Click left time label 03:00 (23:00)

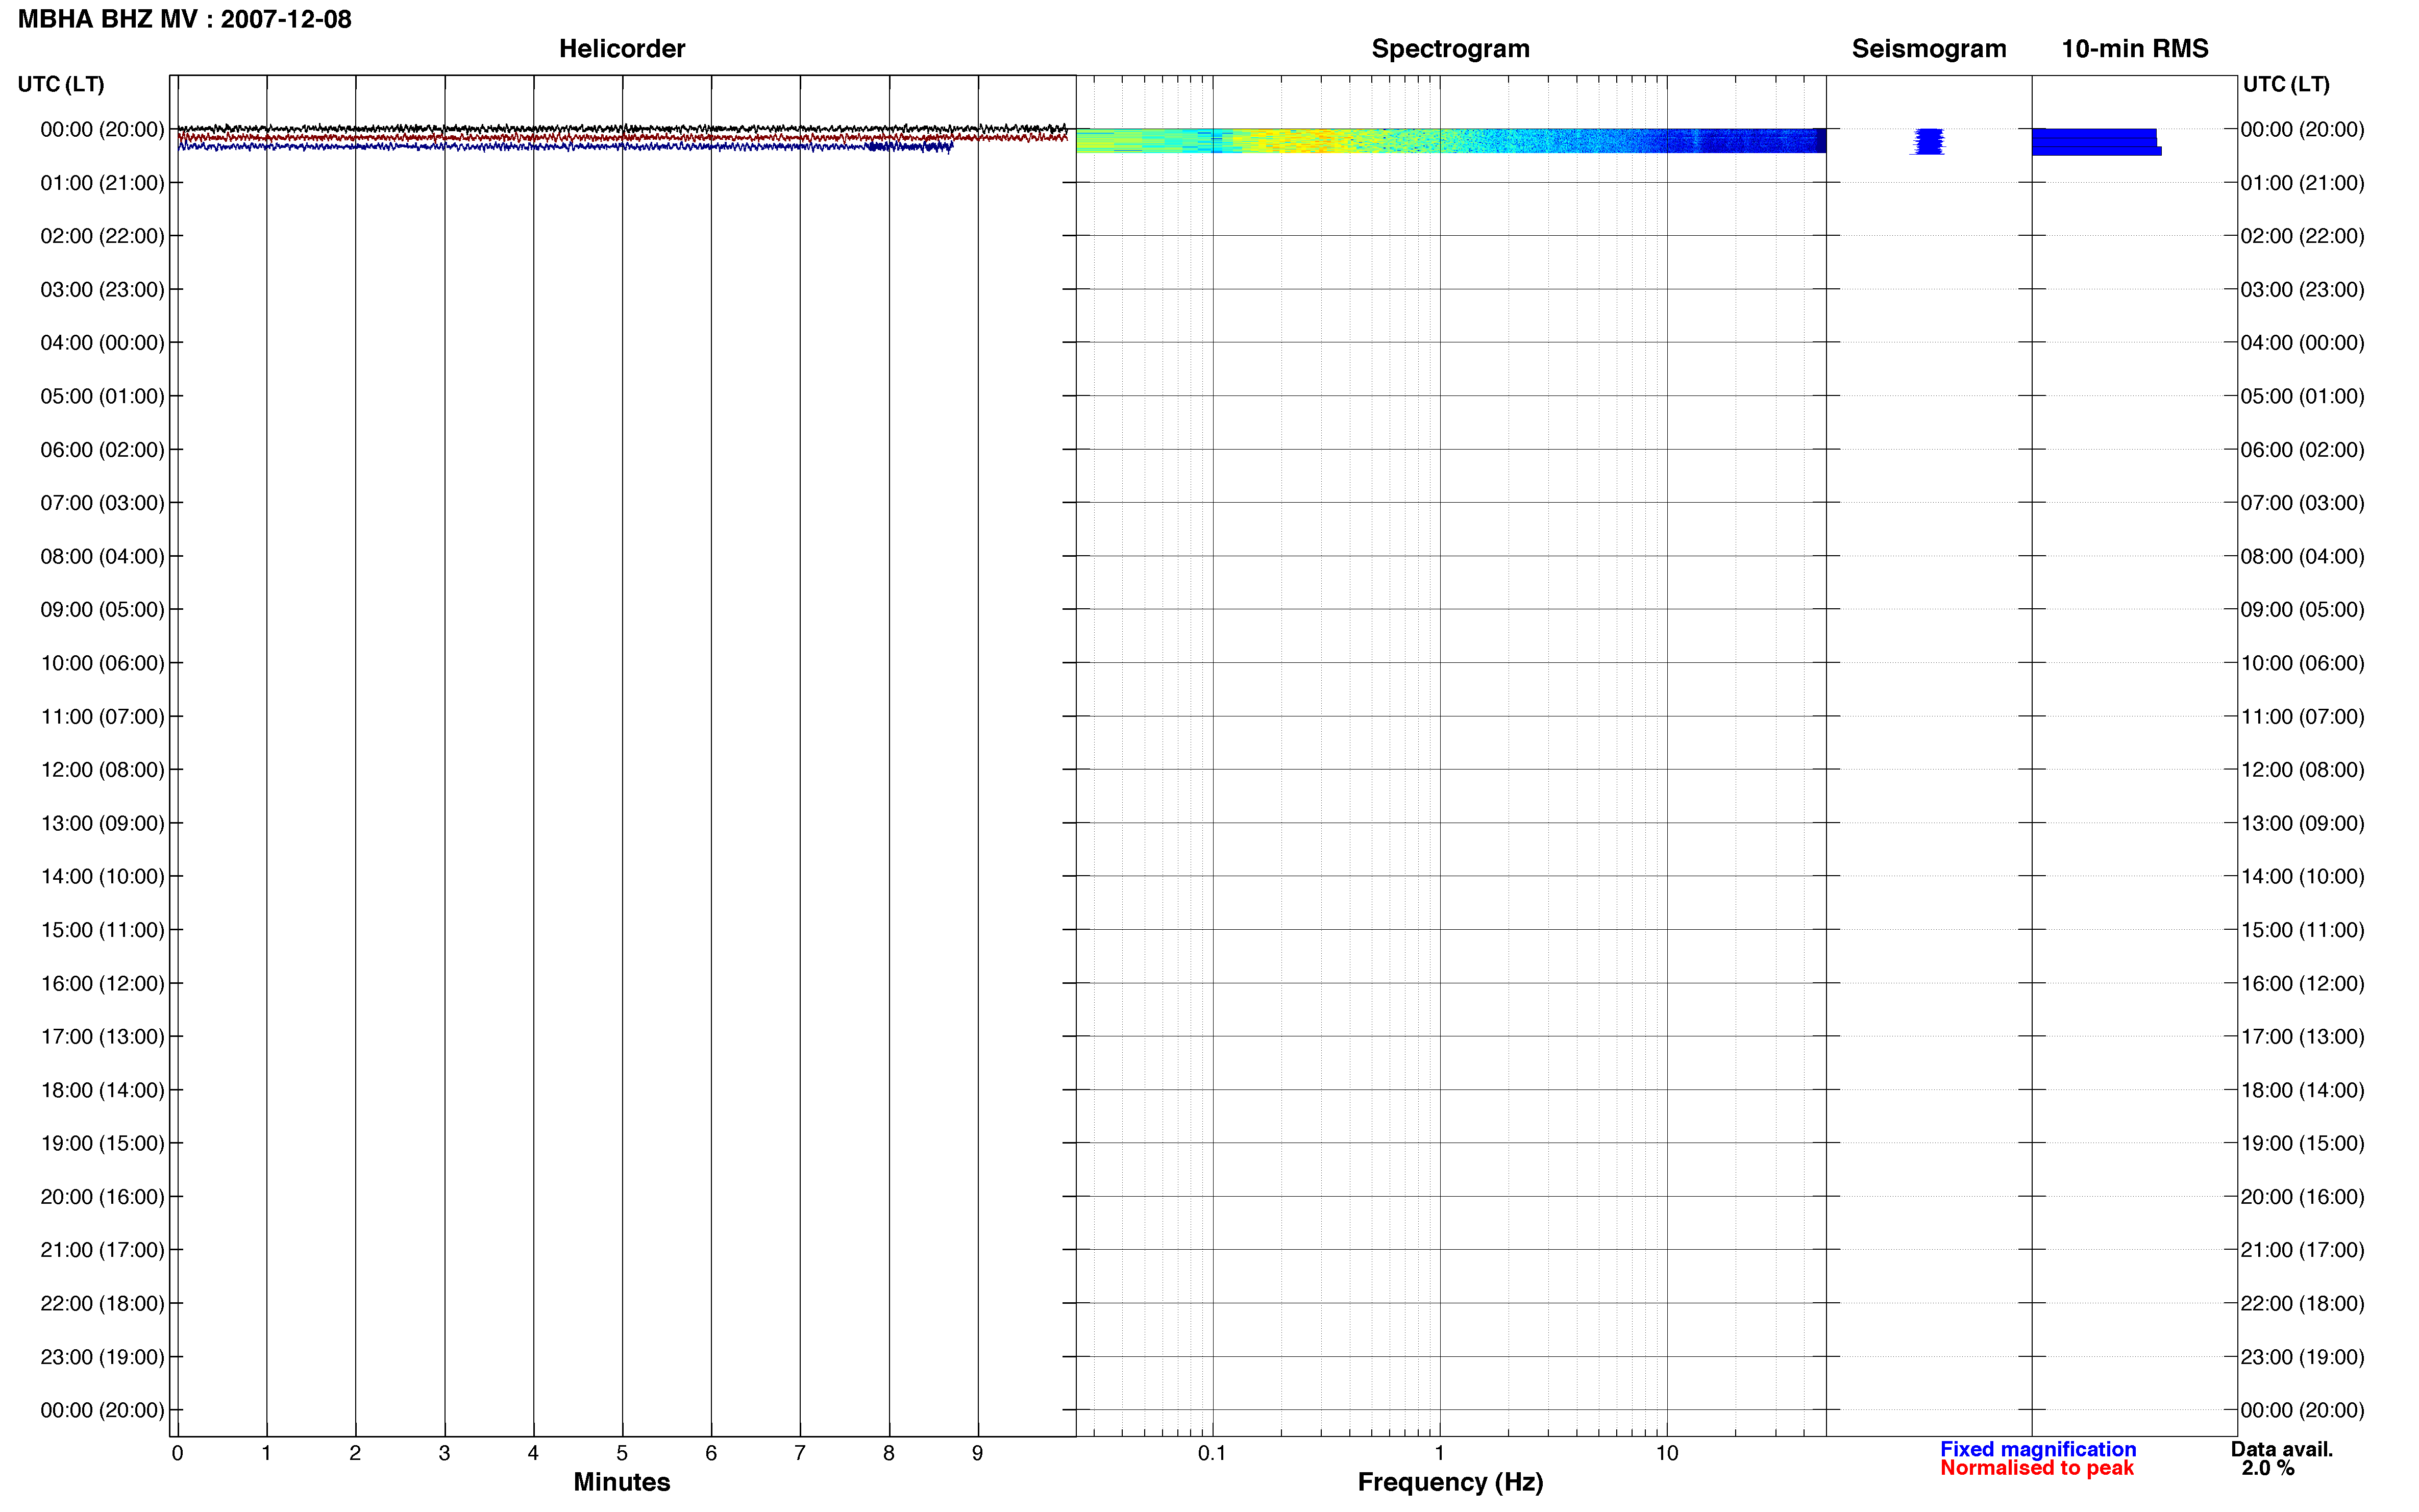pyautogui.click(x=102, y=290)
